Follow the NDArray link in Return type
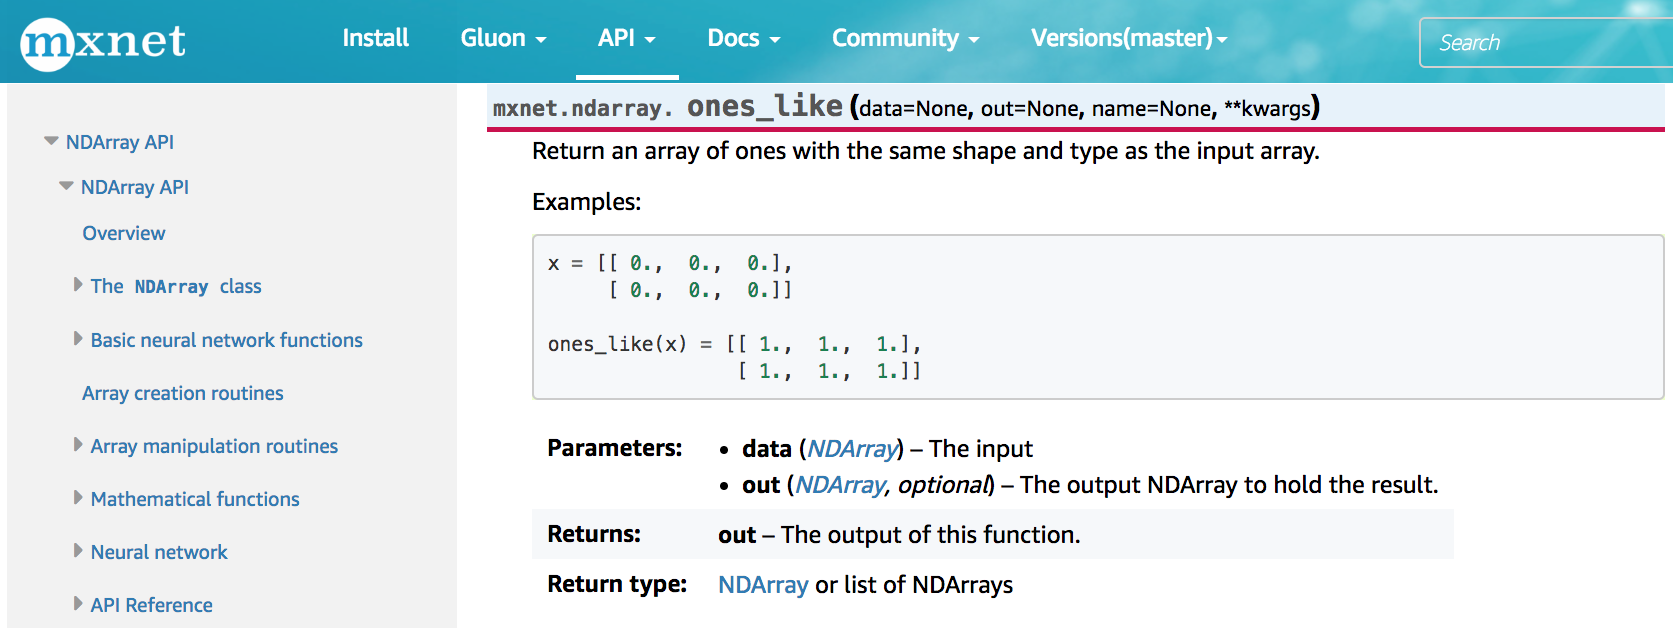 (763, 585)
